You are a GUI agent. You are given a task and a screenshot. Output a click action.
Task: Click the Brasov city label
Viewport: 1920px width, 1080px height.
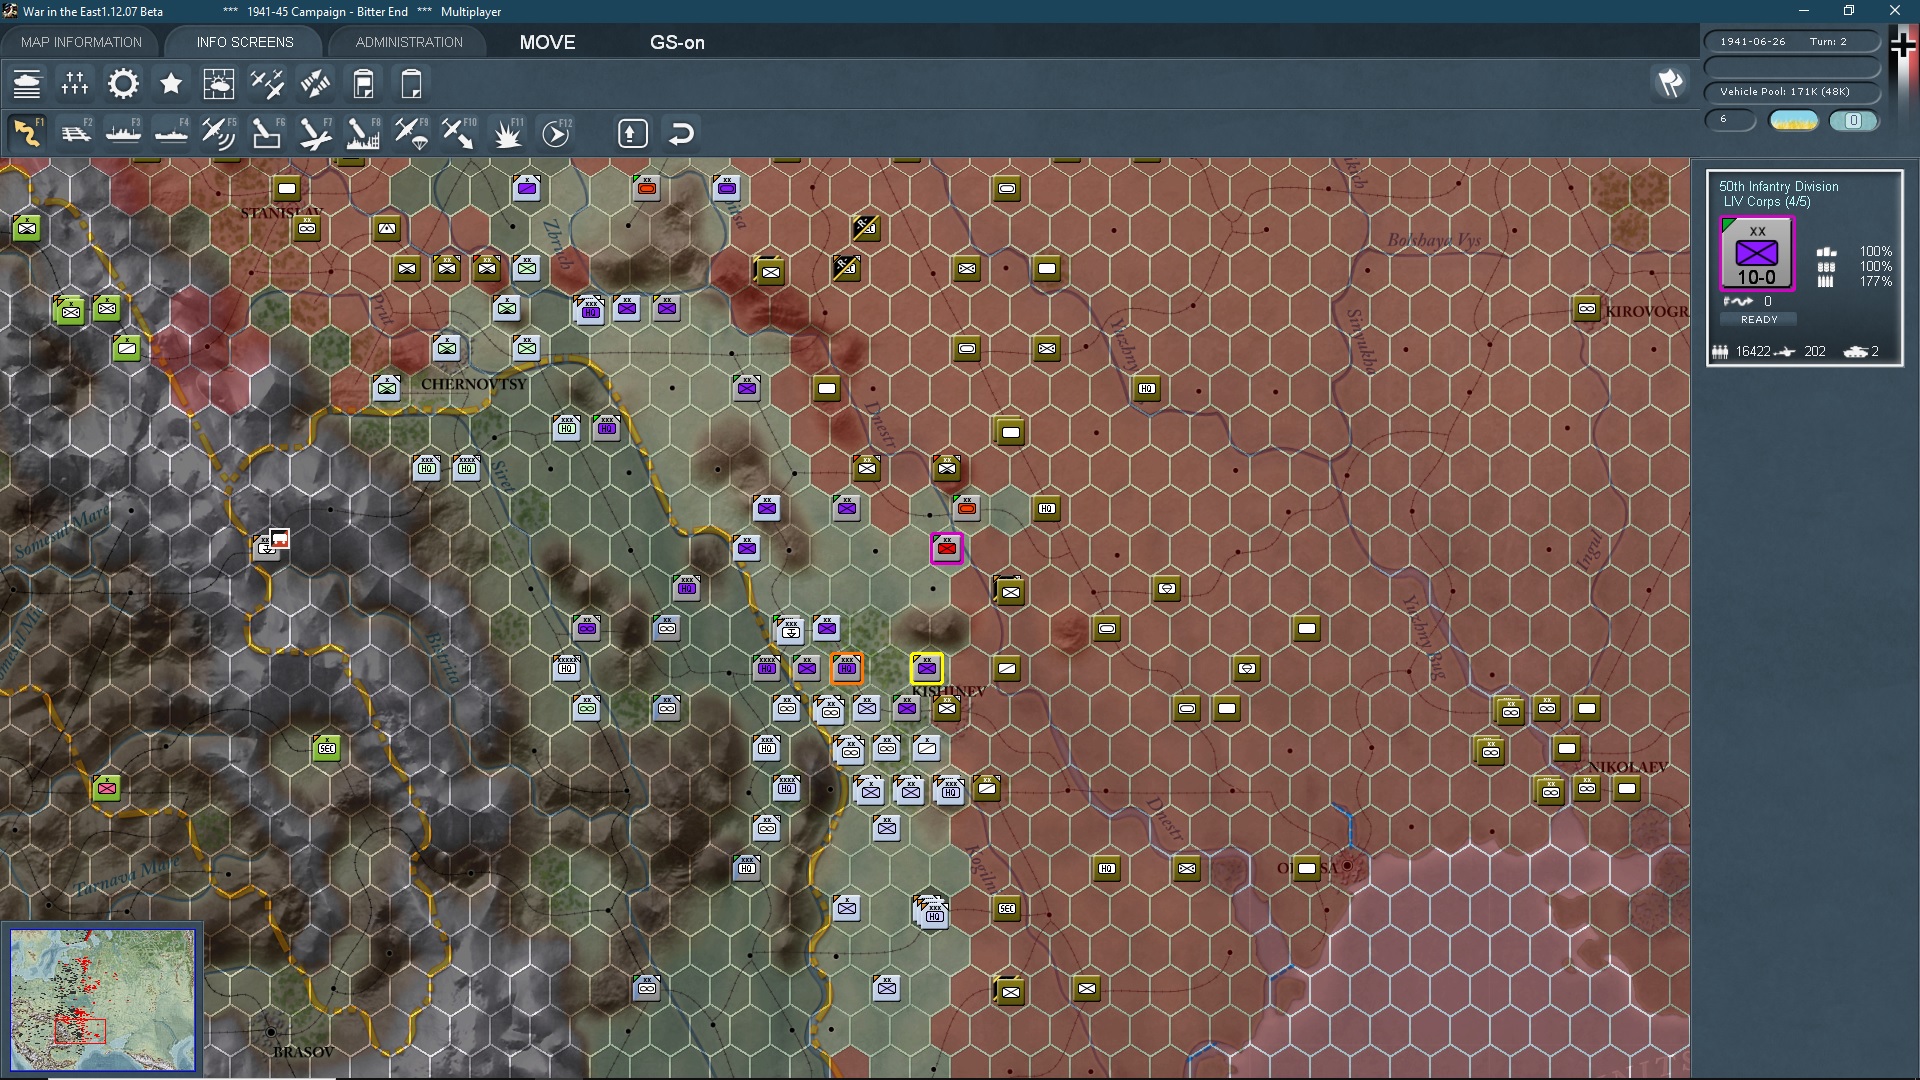click(x=303, y=1052)
